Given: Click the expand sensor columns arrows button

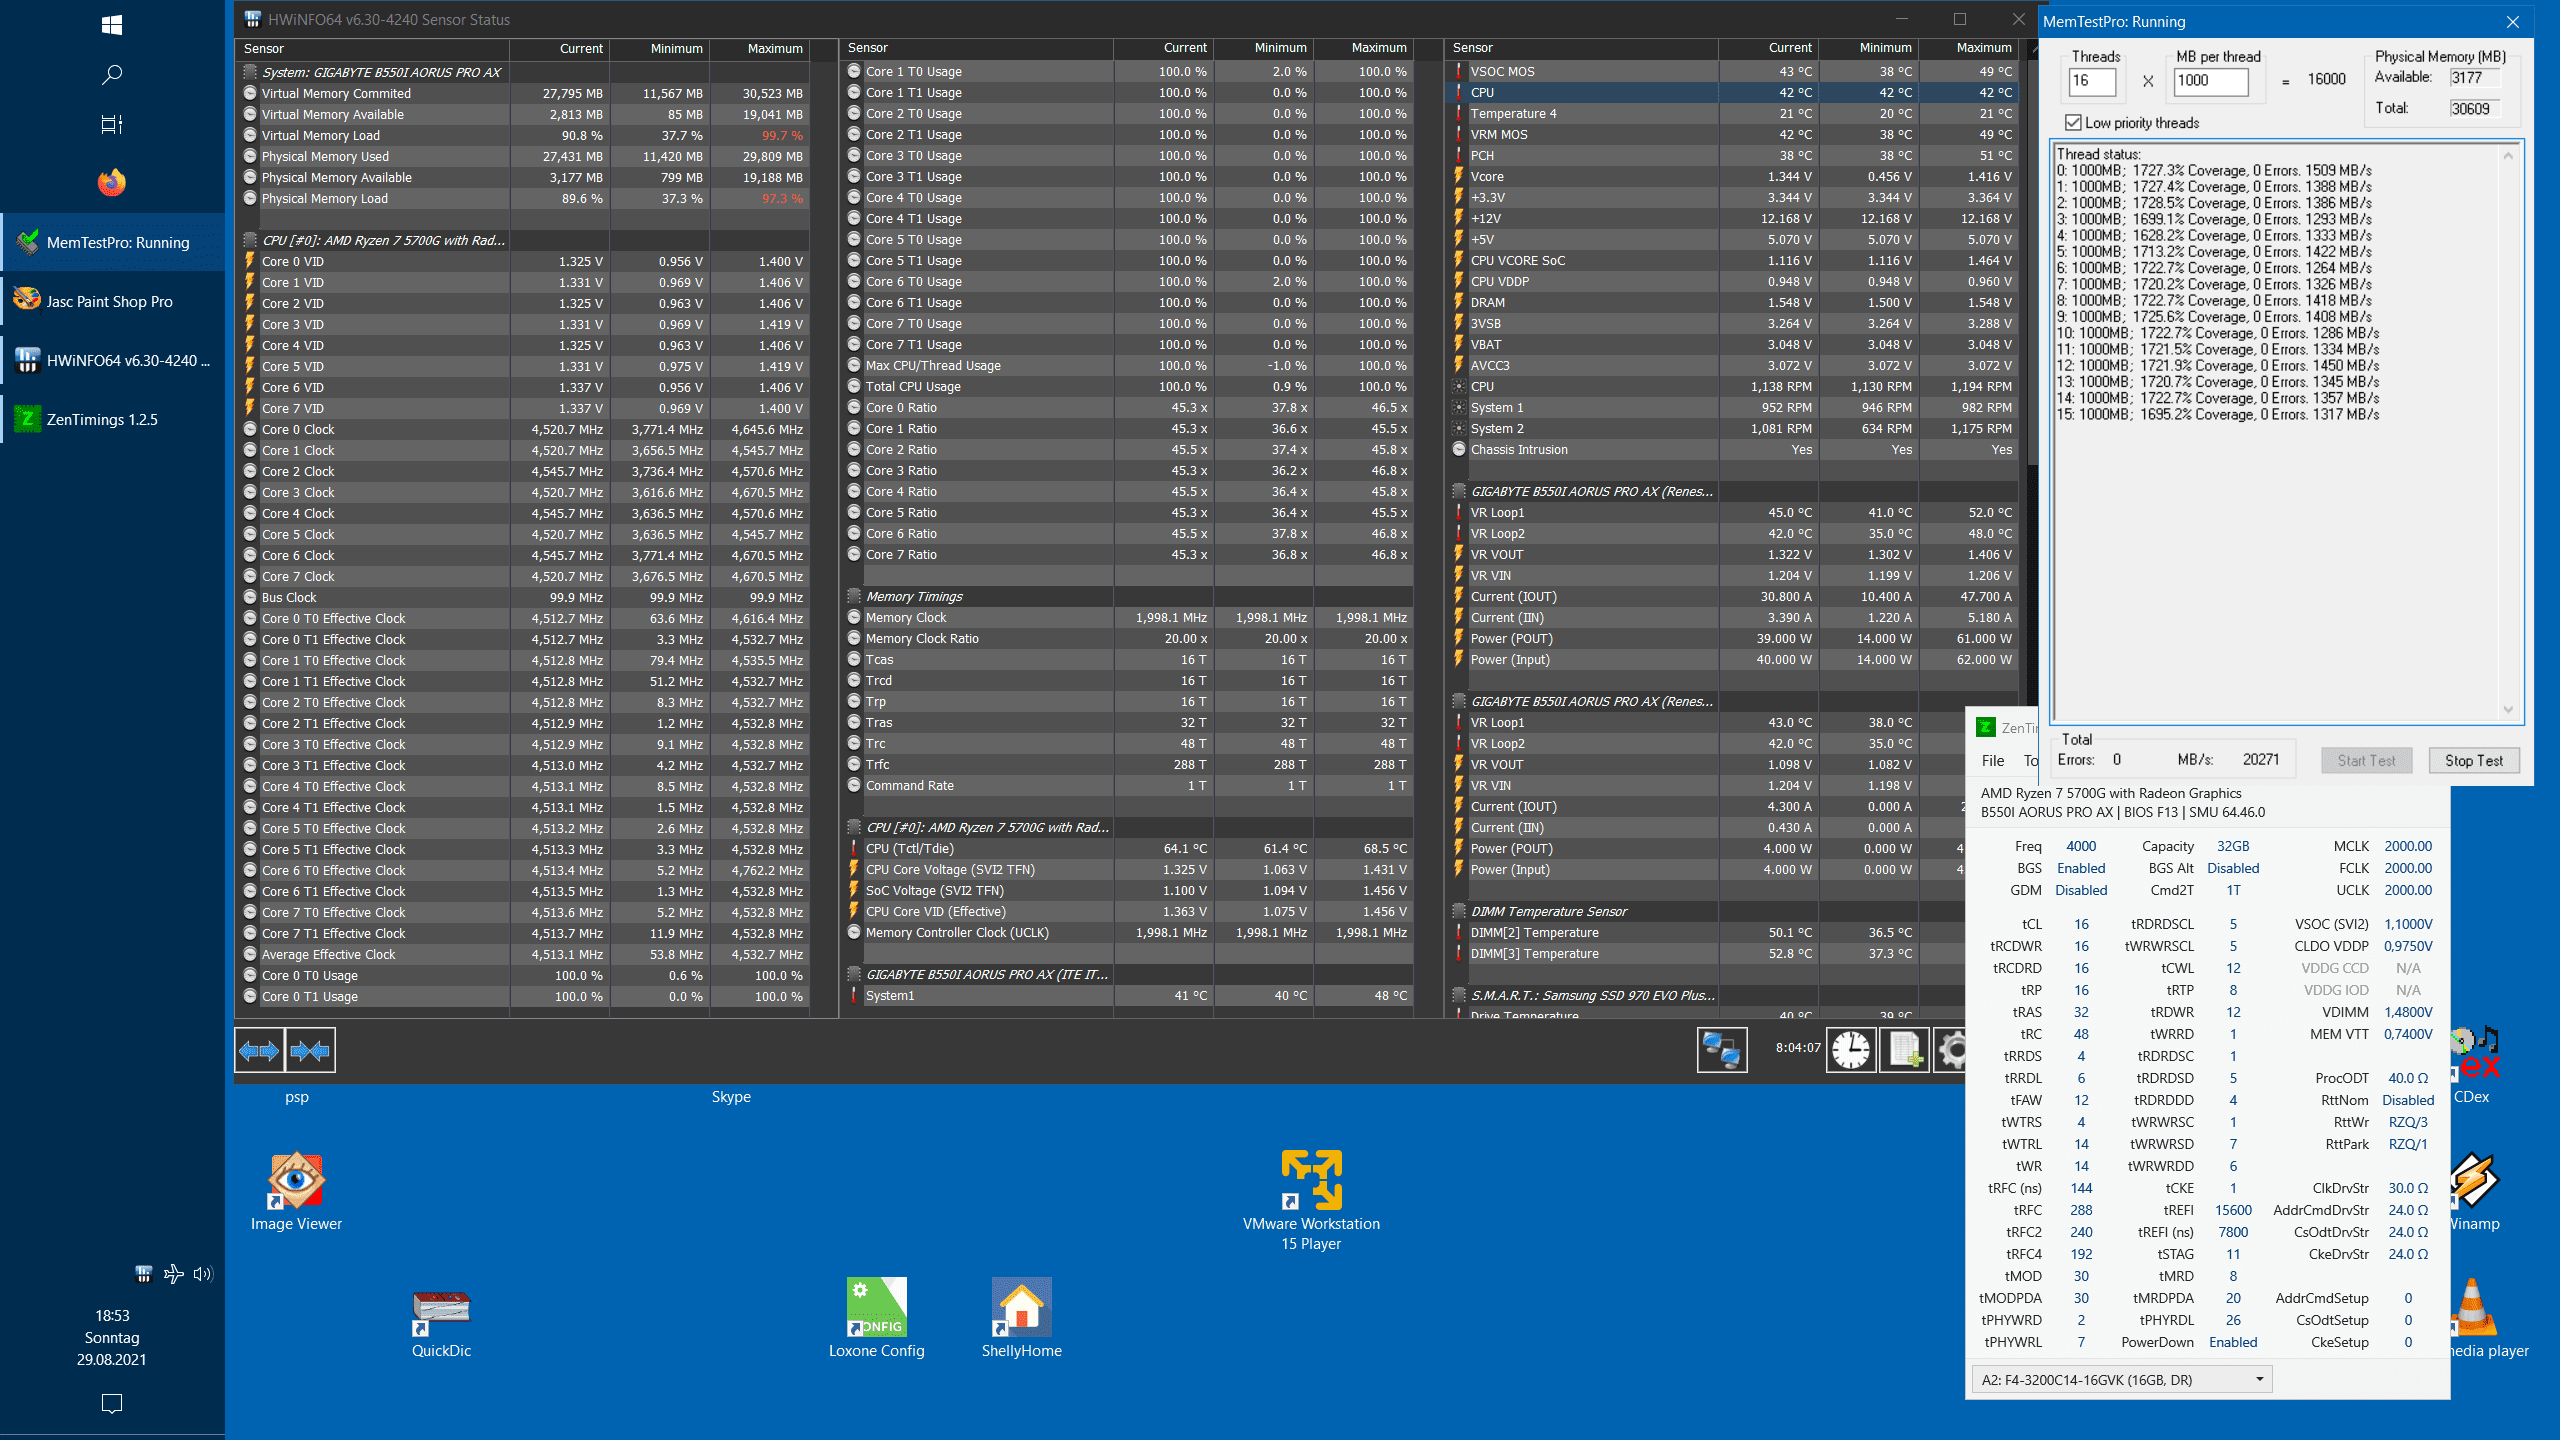Looking at the screenshot, I should [x=259, y=1050].
